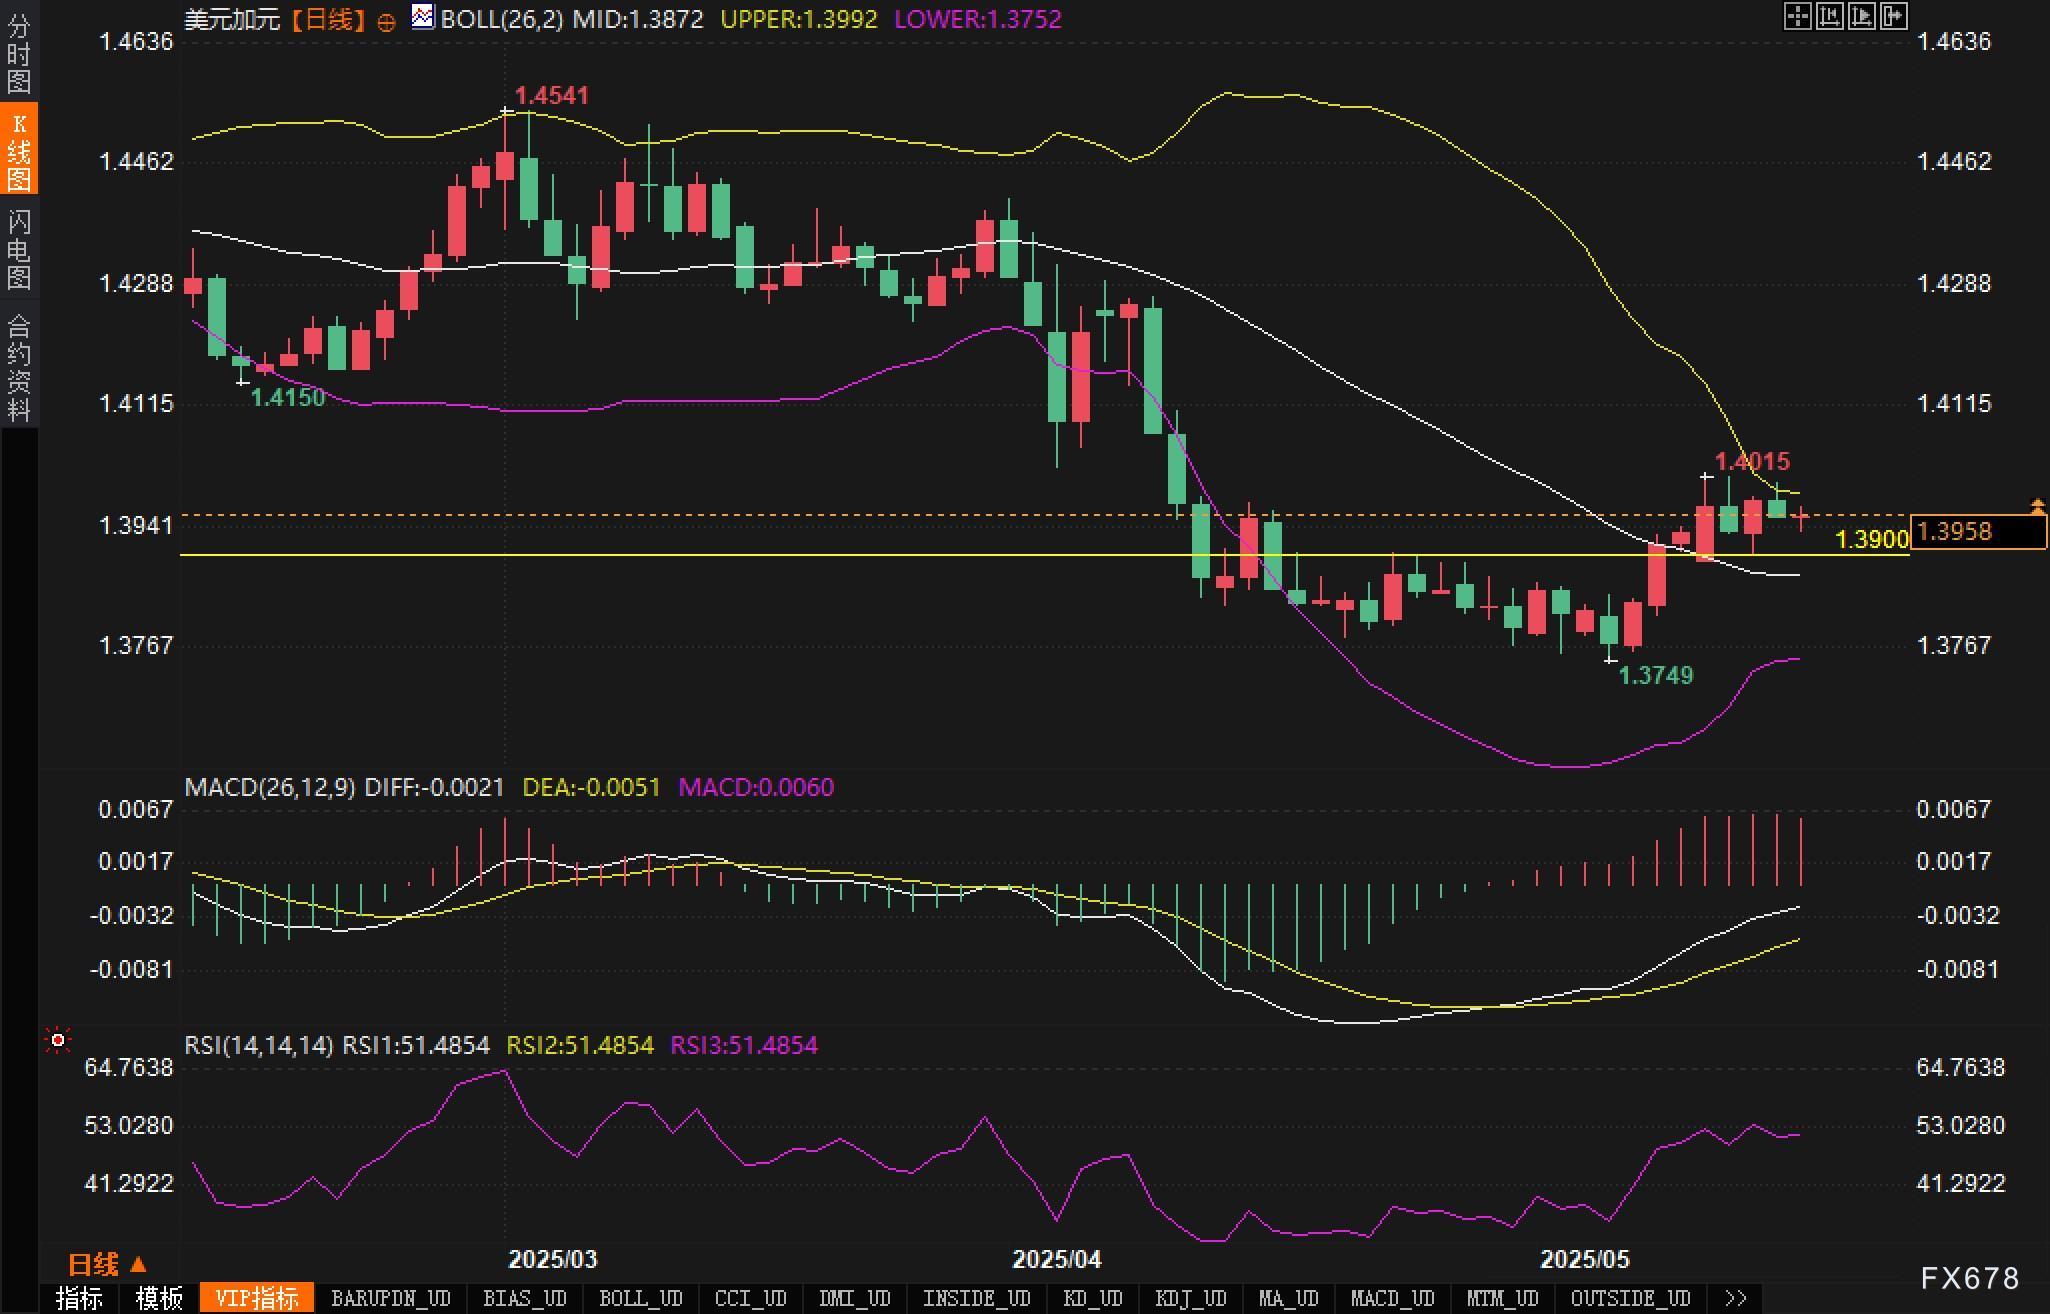This screenshot has width=2050, height=1314.
Task: Click the red sun icon near RSI panel
Action: point(58,1041)
